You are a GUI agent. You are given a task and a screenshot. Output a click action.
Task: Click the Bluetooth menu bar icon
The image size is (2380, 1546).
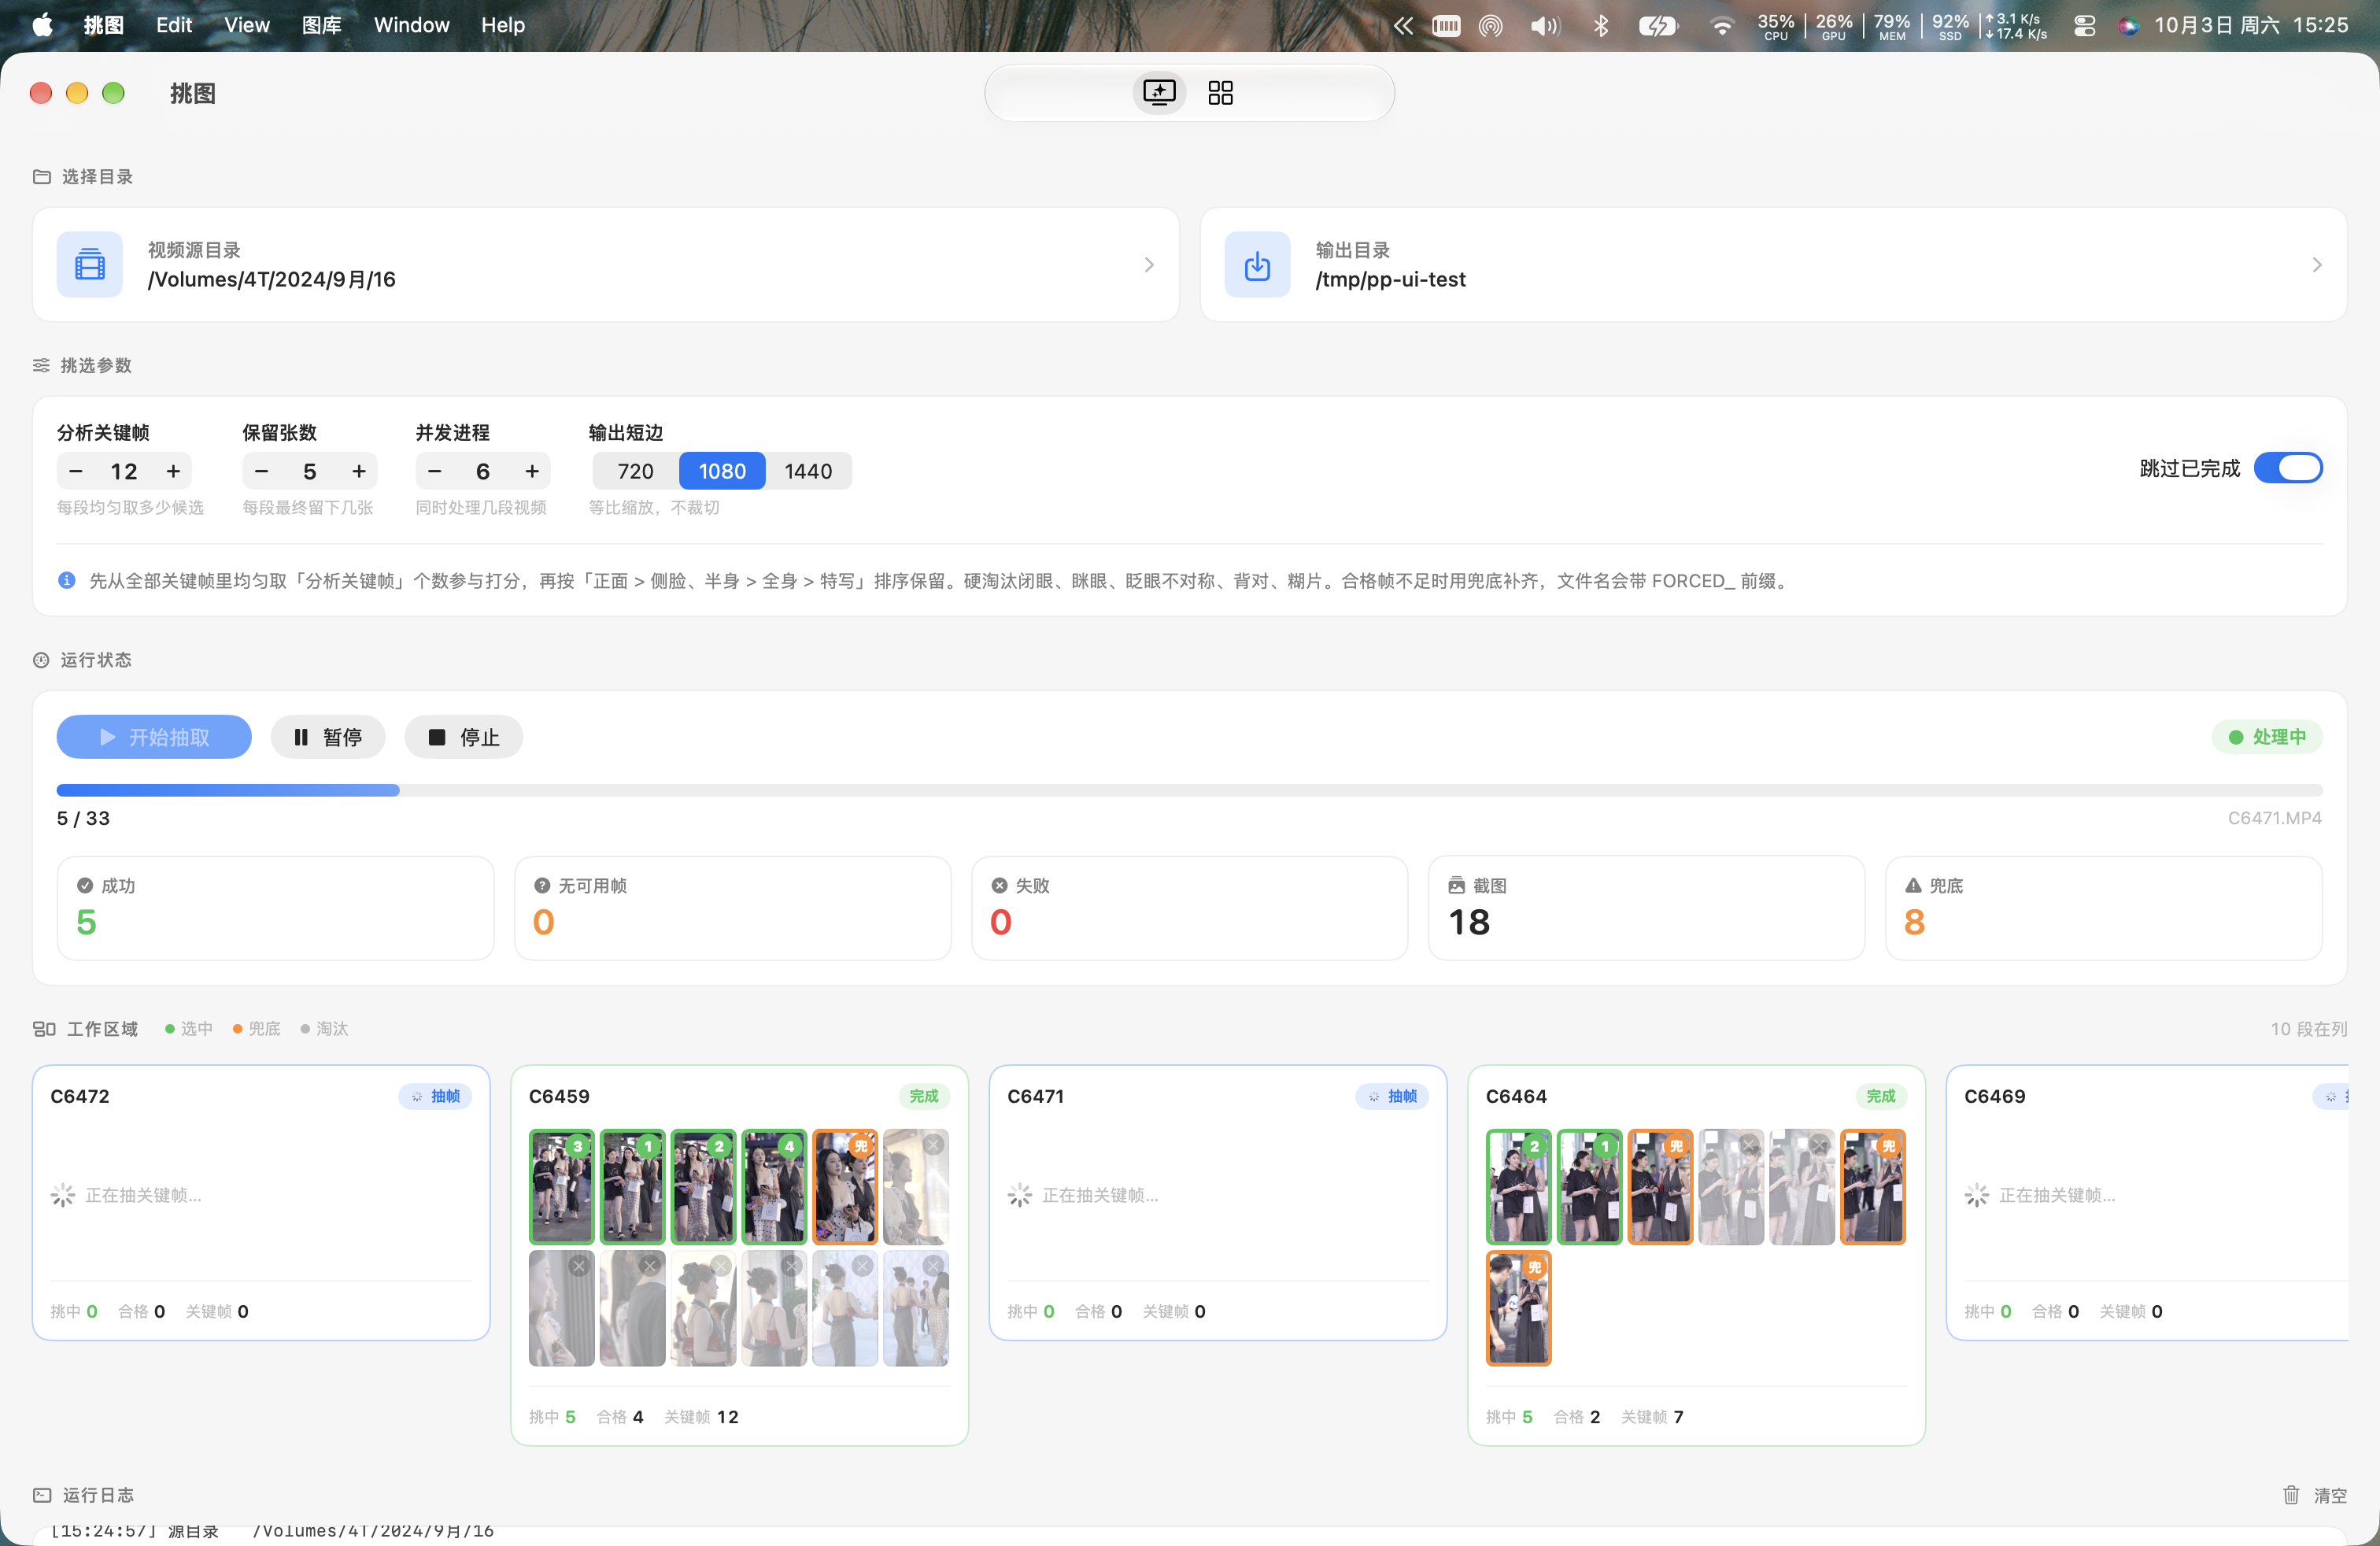pyautogui.click(x=1600, y=26)
